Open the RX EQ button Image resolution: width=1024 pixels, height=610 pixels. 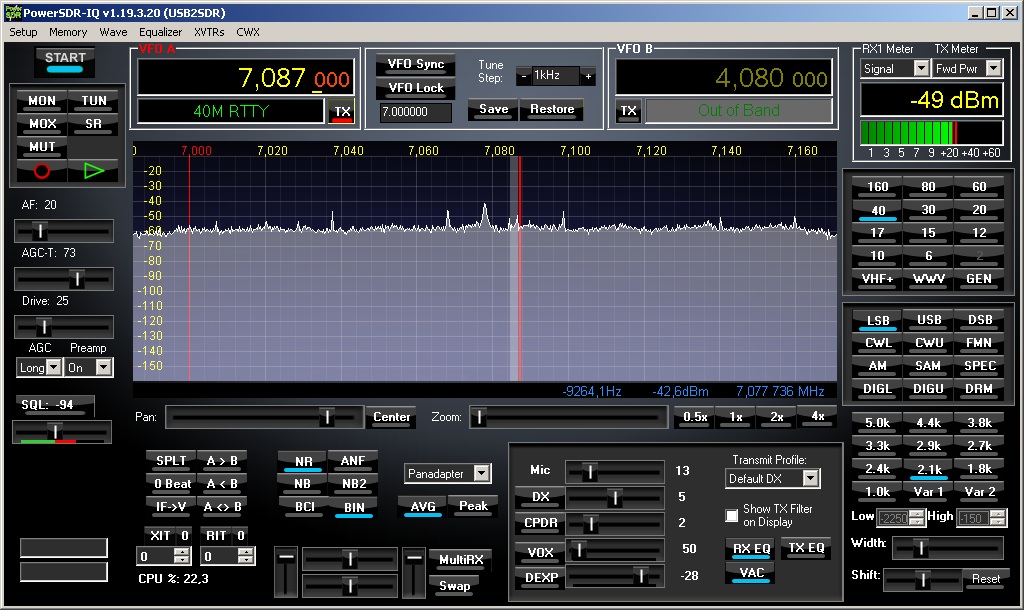(751, 549)
